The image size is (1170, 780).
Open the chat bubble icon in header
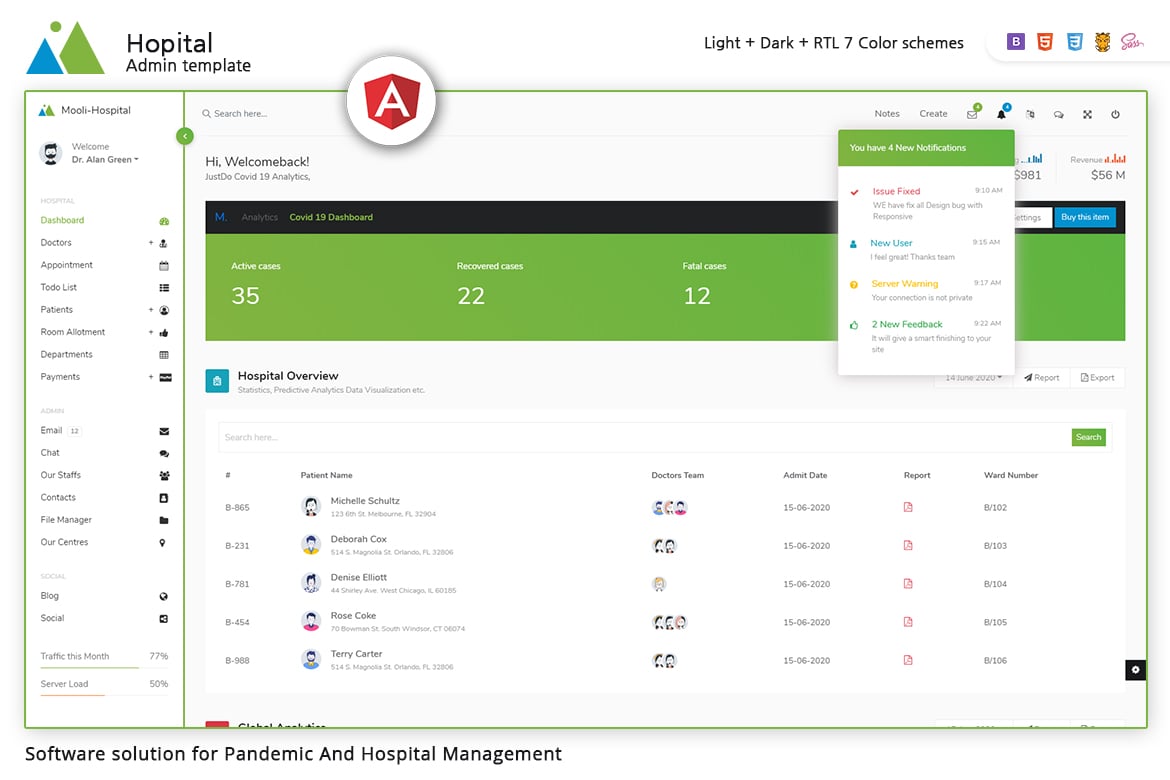[x=1058, y=114]
